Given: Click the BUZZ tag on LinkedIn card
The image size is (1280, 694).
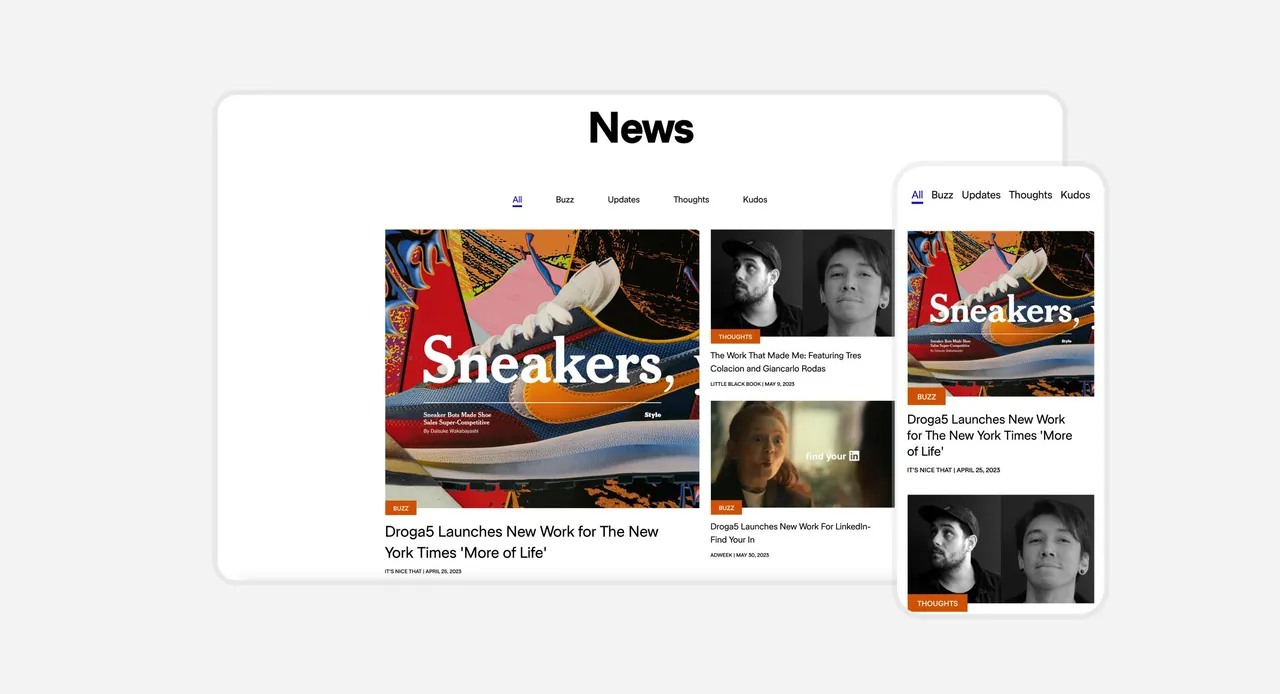Looking at the screenshot, I should pyautogui.click(x=726, y=508).
